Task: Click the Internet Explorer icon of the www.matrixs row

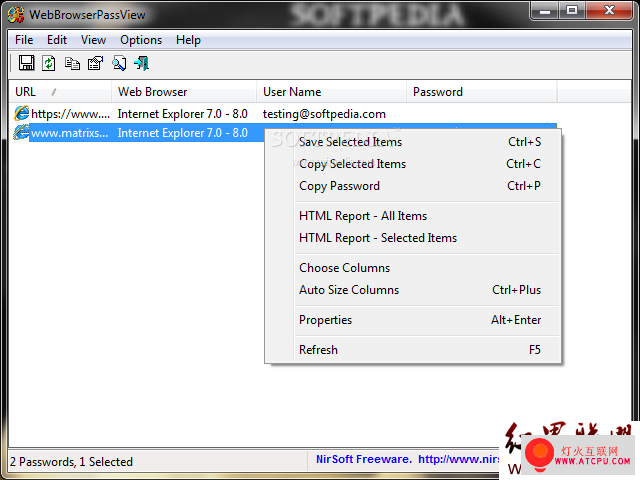Action: point(21,133)
